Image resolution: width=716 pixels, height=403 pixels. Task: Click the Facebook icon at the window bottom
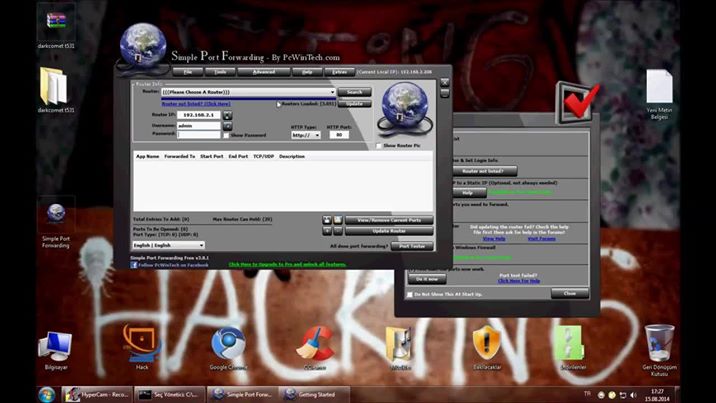coord(133,265)
